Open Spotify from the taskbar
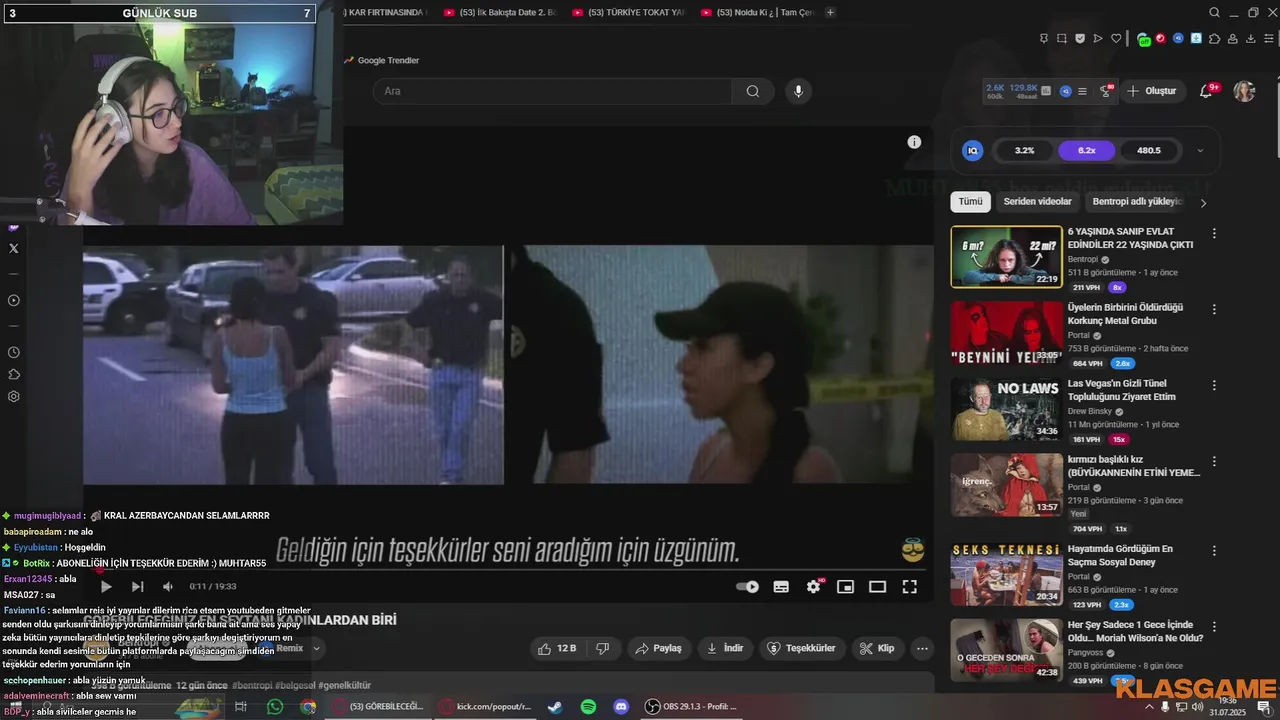The image size is (1280, 720). 588,706
